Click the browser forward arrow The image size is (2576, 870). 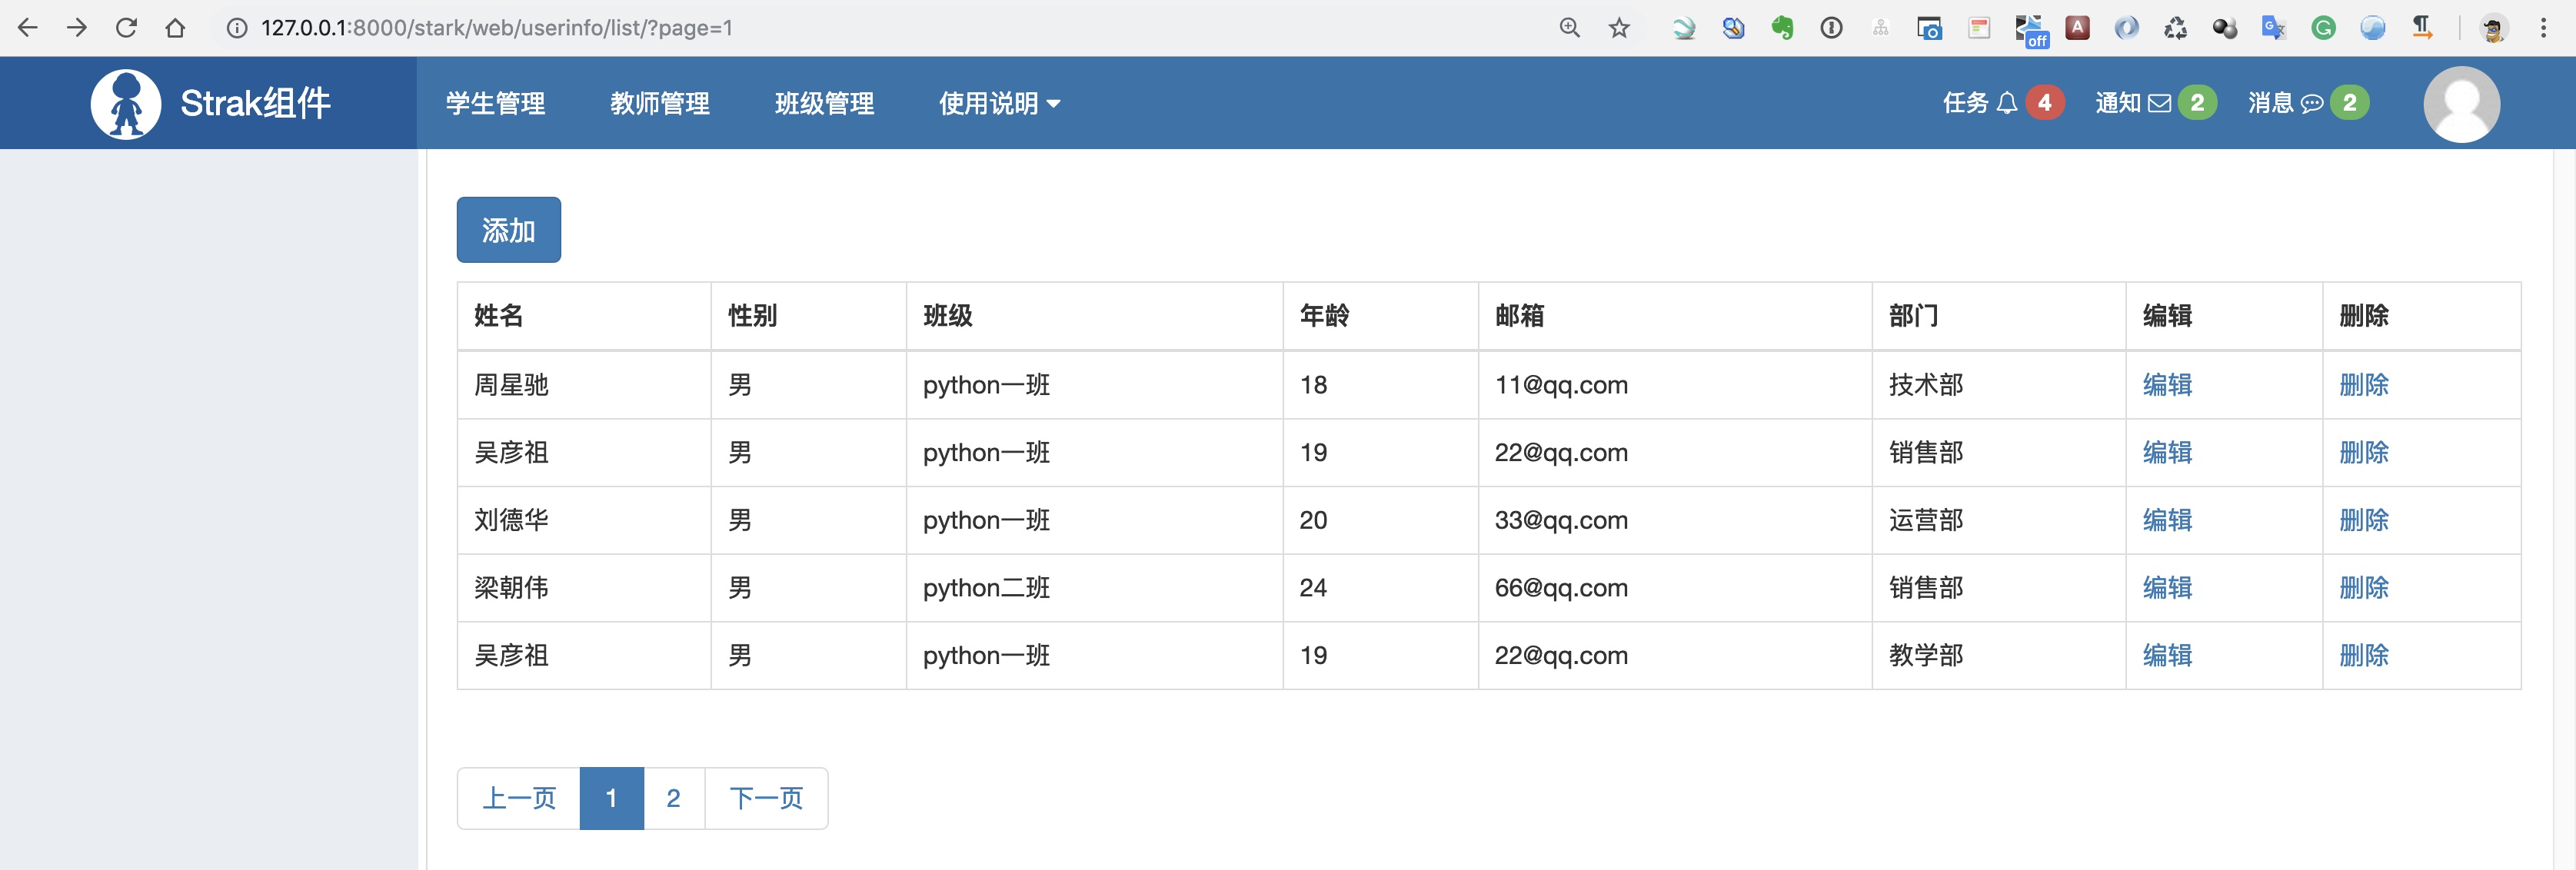point(77,28)
